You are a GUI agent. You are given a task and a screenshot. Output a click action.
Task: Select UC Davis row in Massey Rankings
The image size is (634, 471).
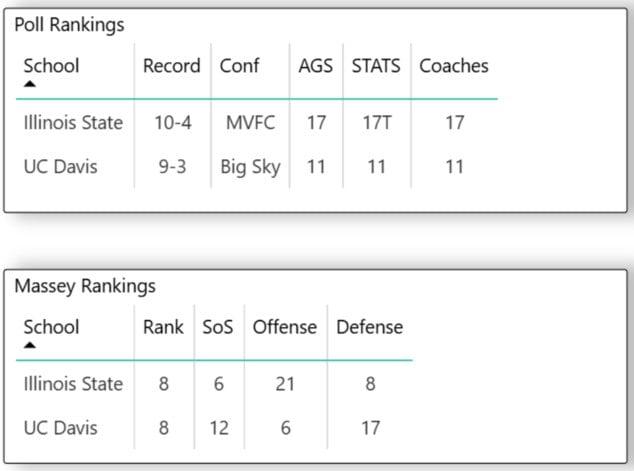[60, 428]
